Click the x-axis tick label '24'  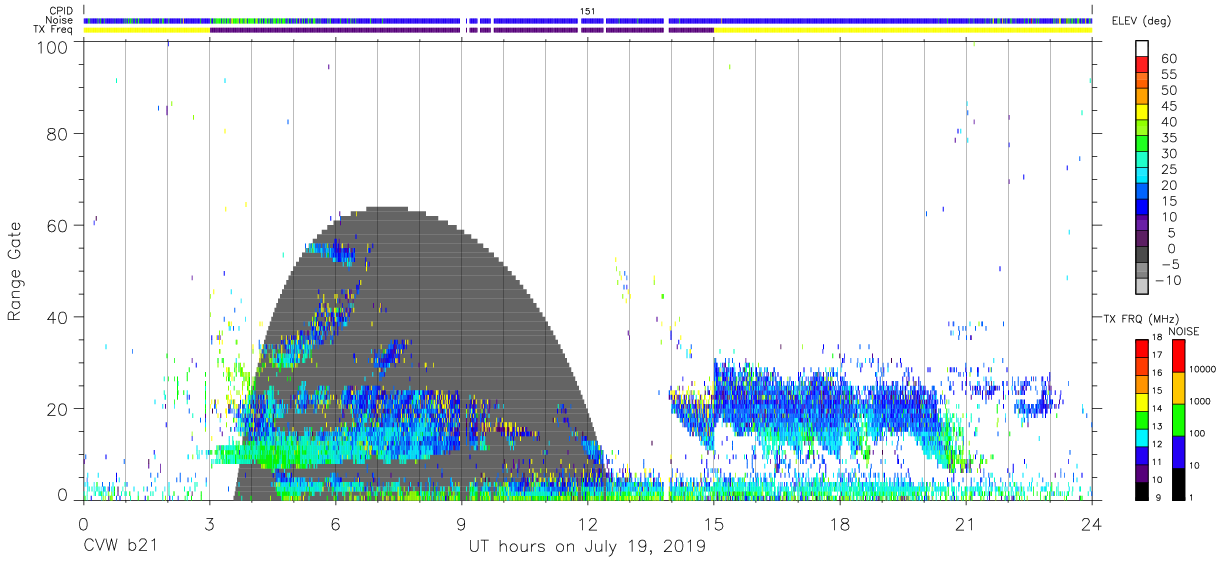pos(1092,523)
